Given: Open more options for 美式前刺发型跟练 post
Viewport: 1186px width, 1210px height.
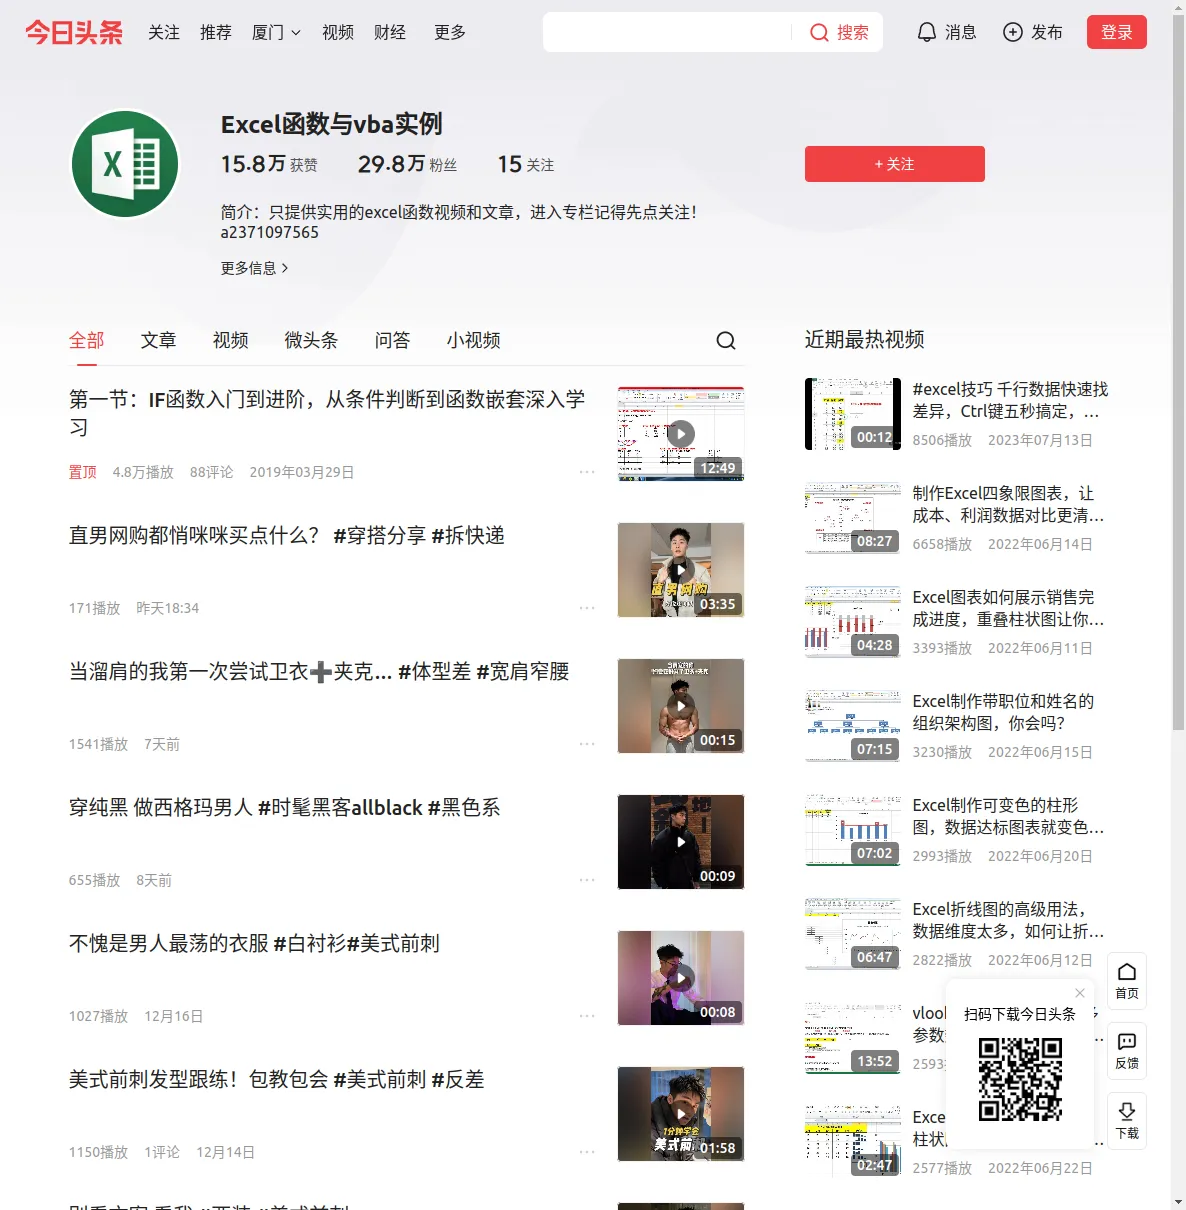Looking at the screenshot, I should click(587, 1152).
